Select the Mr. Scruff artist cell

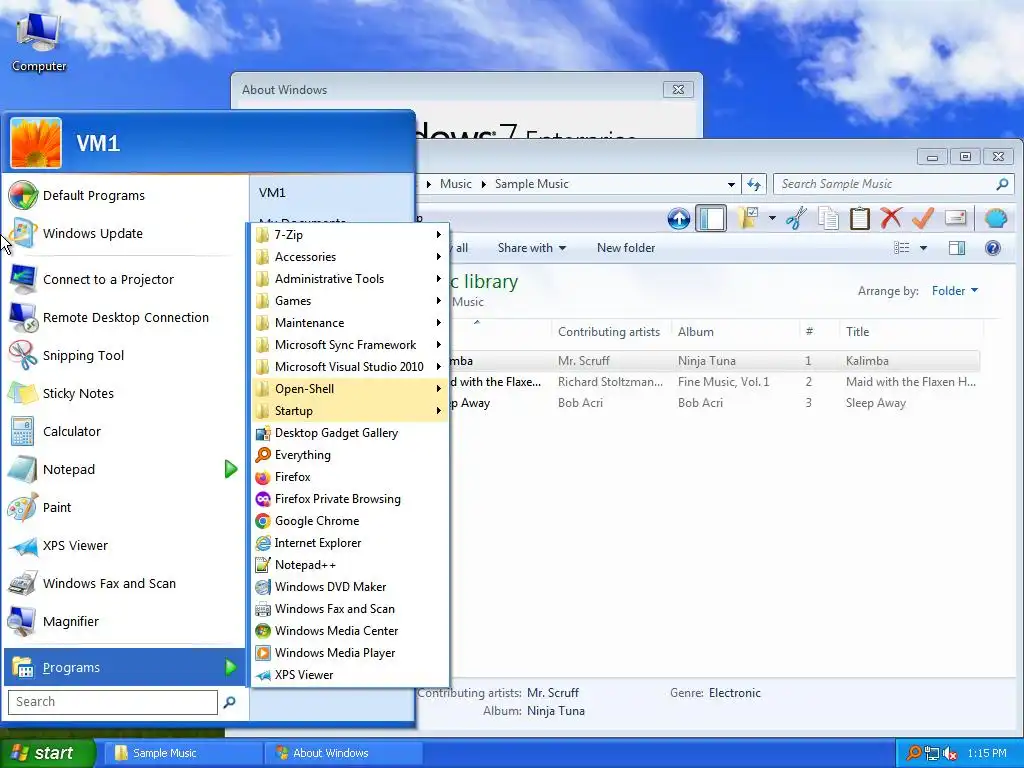pos(584,360)
